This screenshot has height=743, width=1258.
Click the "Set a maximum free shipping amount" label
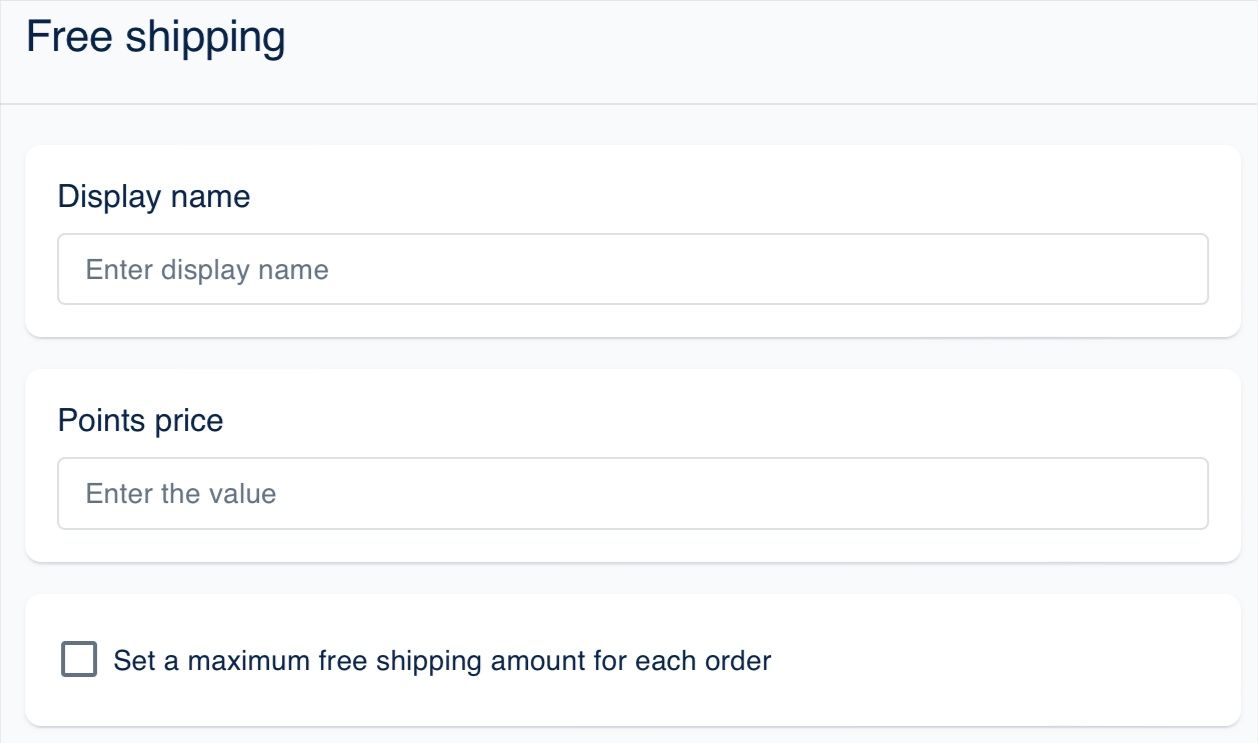pos(442,661)
